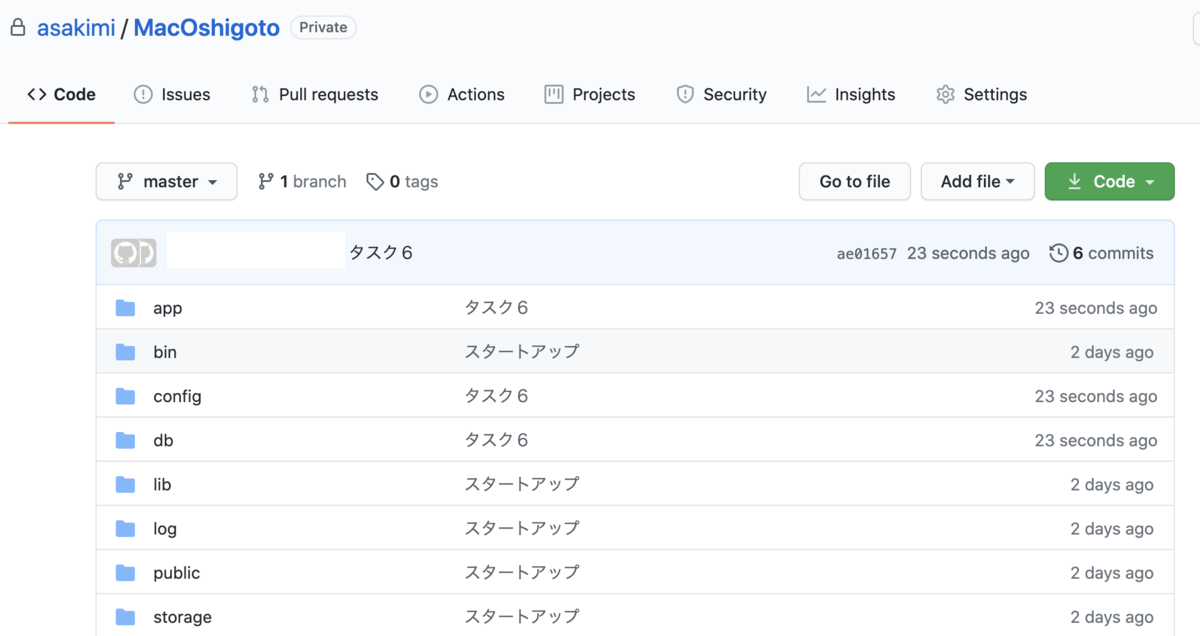Open the asakimi profile link
Image resolution: width=1200 pixels, height=636 pixels.
(x=76, y=27)
